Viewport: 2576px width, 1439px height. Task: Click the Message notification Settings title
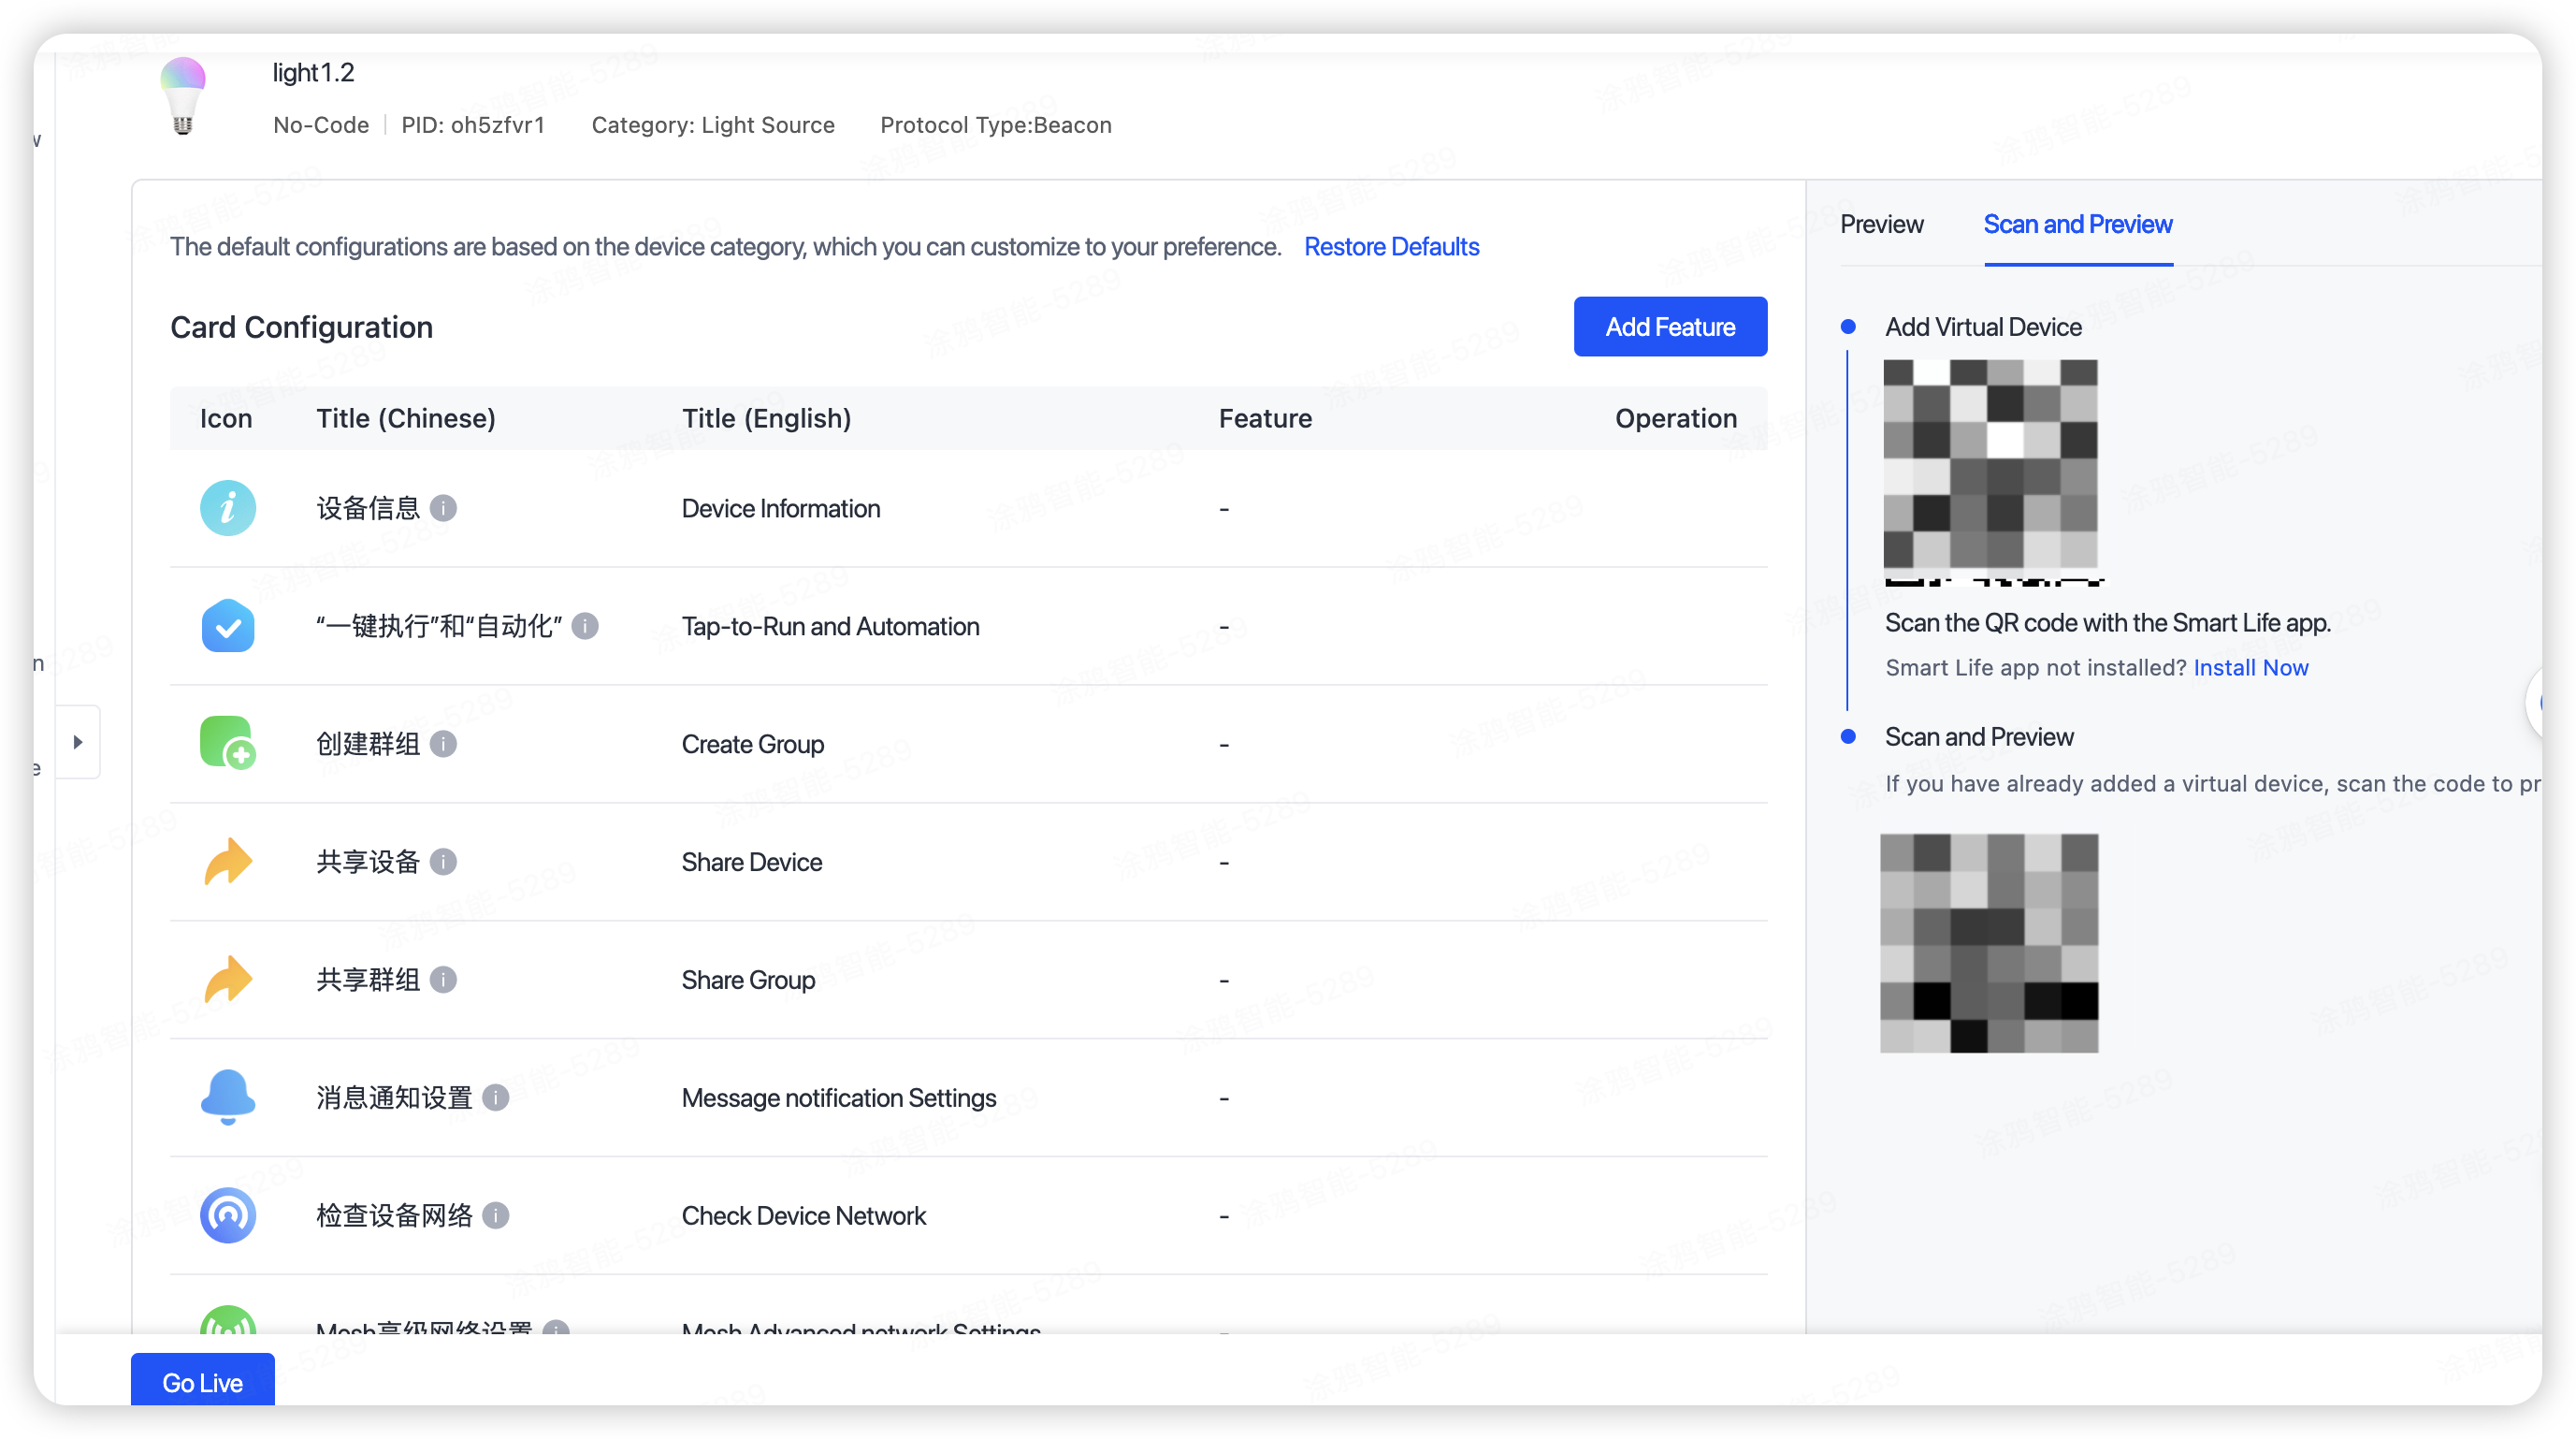point(839,1099)
